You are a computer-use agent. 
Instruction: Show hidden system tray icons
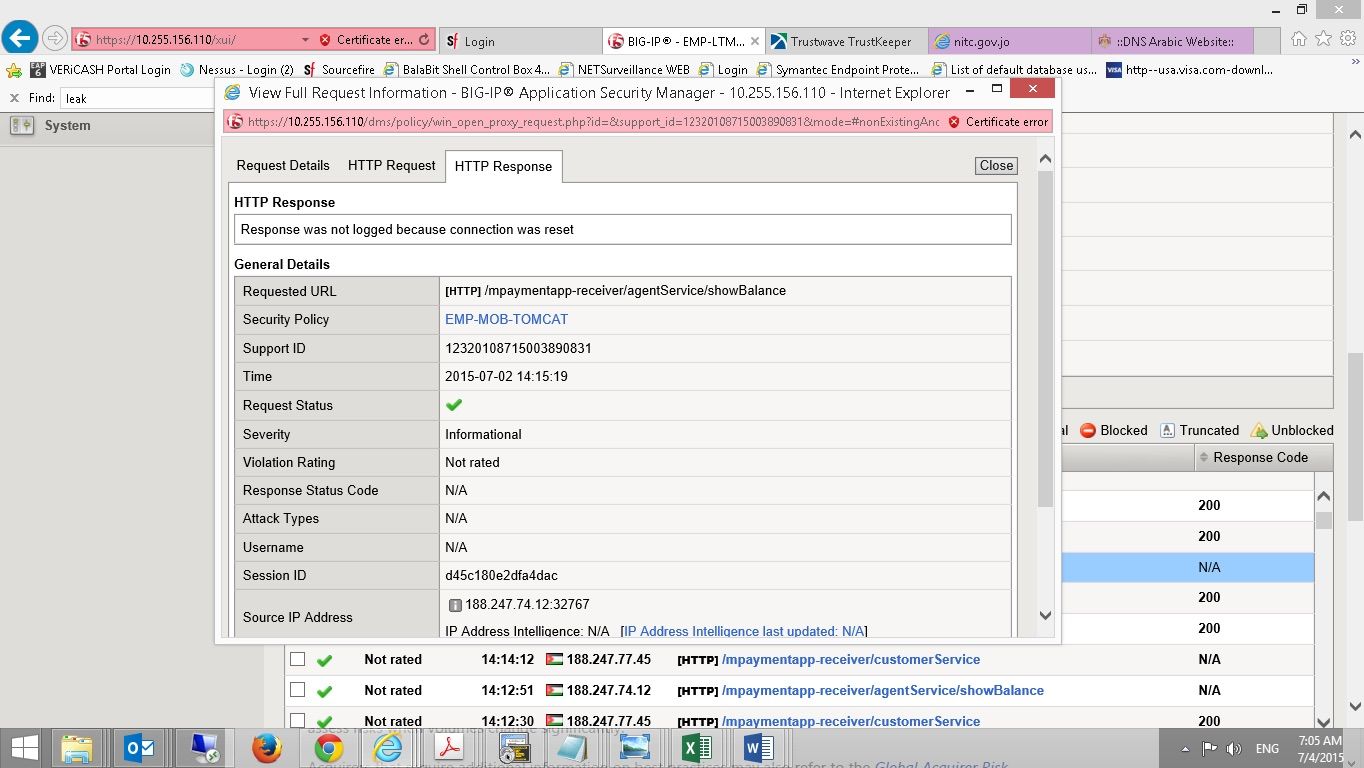[x=1186, y=749]
